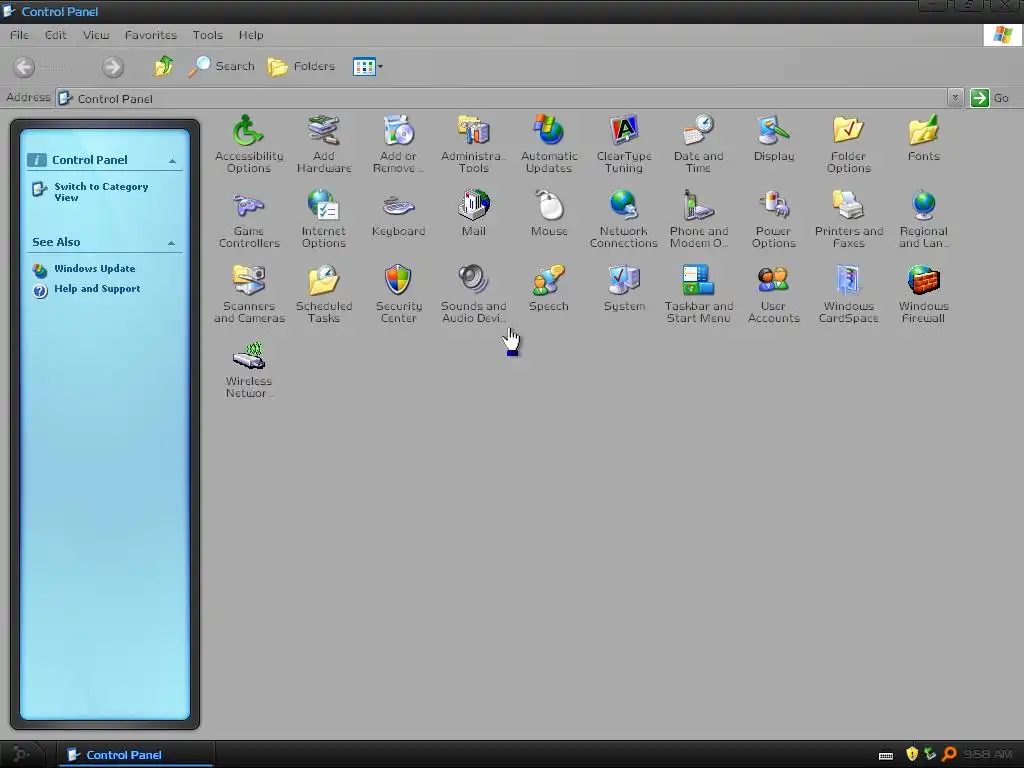
Task: Open Accessibility Options applet
Action: point(249,144)
